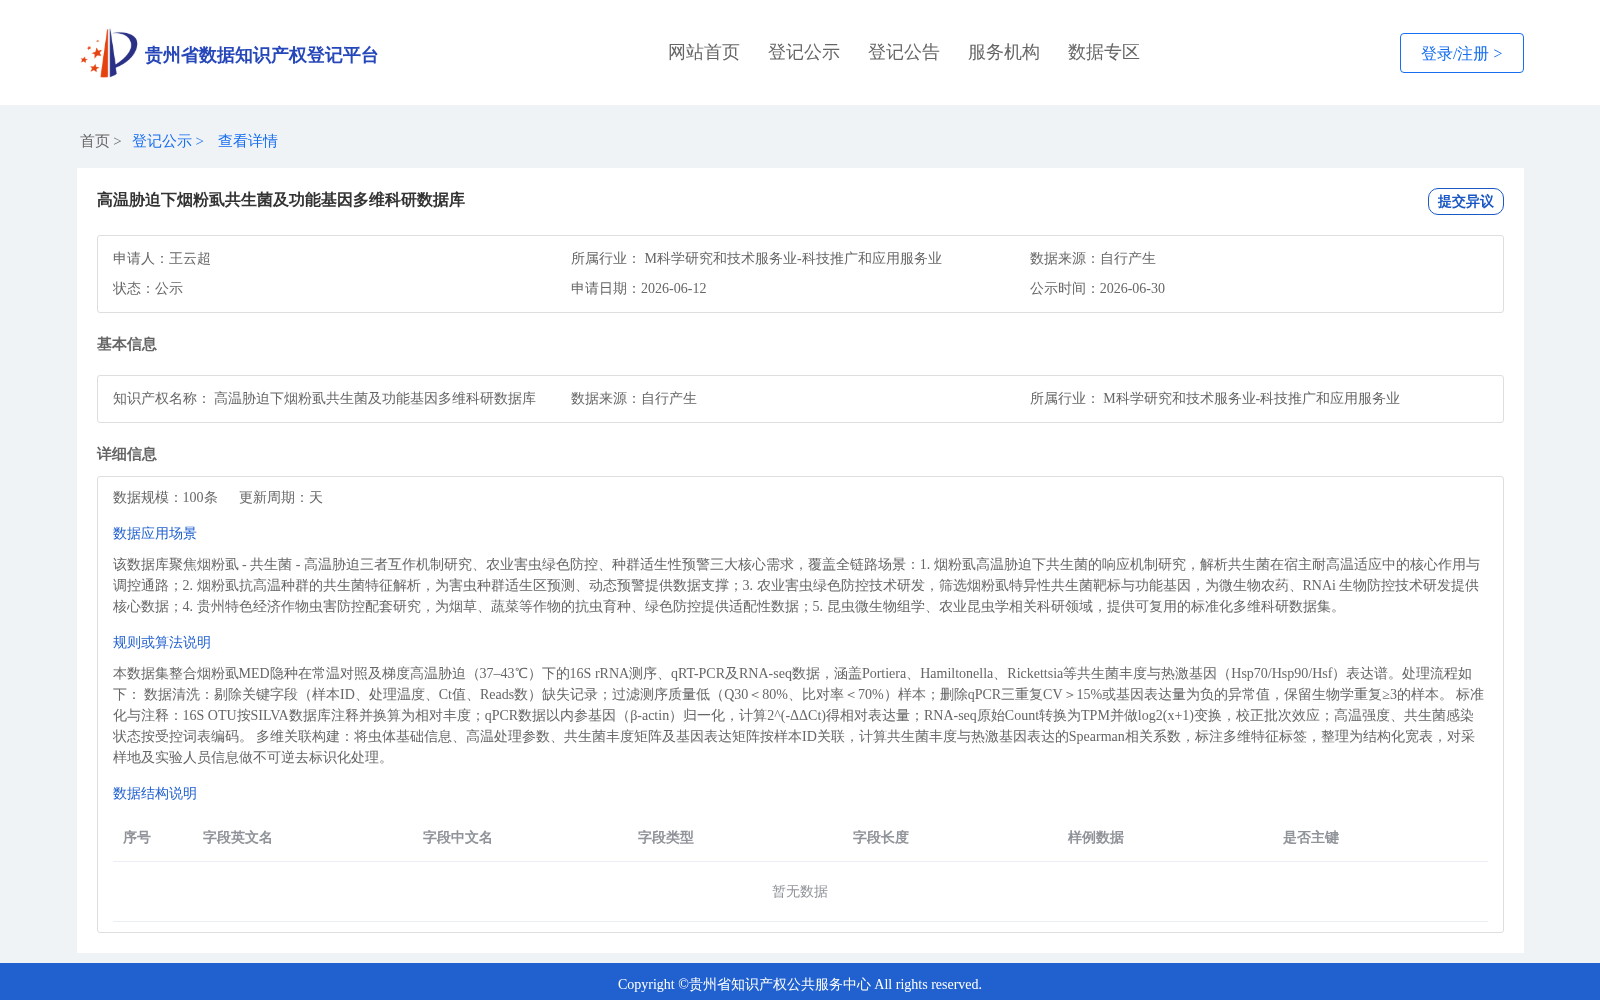Click the 规则或算法说明 subheading
This screenshot has height=1000, width=1600.
click(x=162, y=642)
